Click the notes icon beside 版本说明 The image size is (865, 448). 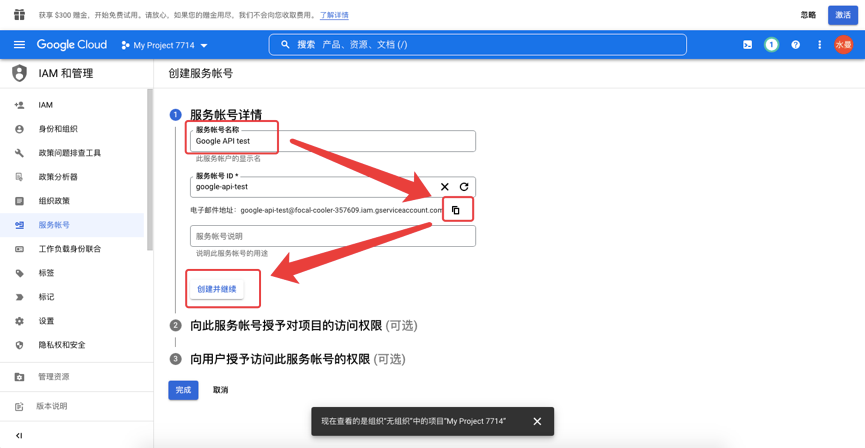coord(19,407)
